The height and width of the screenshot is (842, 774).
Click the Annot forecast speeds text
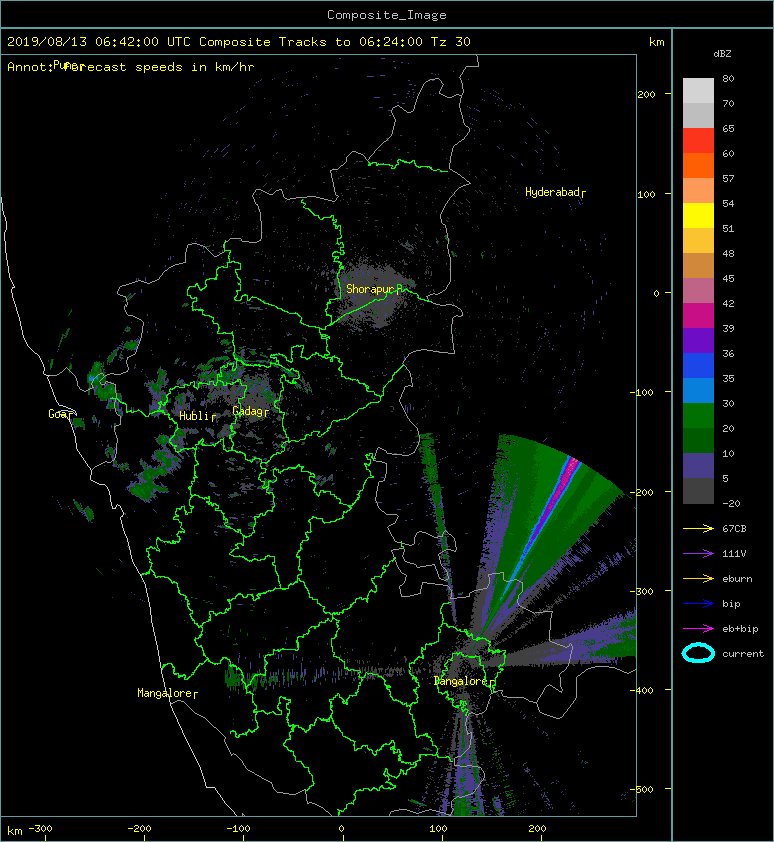(131, 67)
